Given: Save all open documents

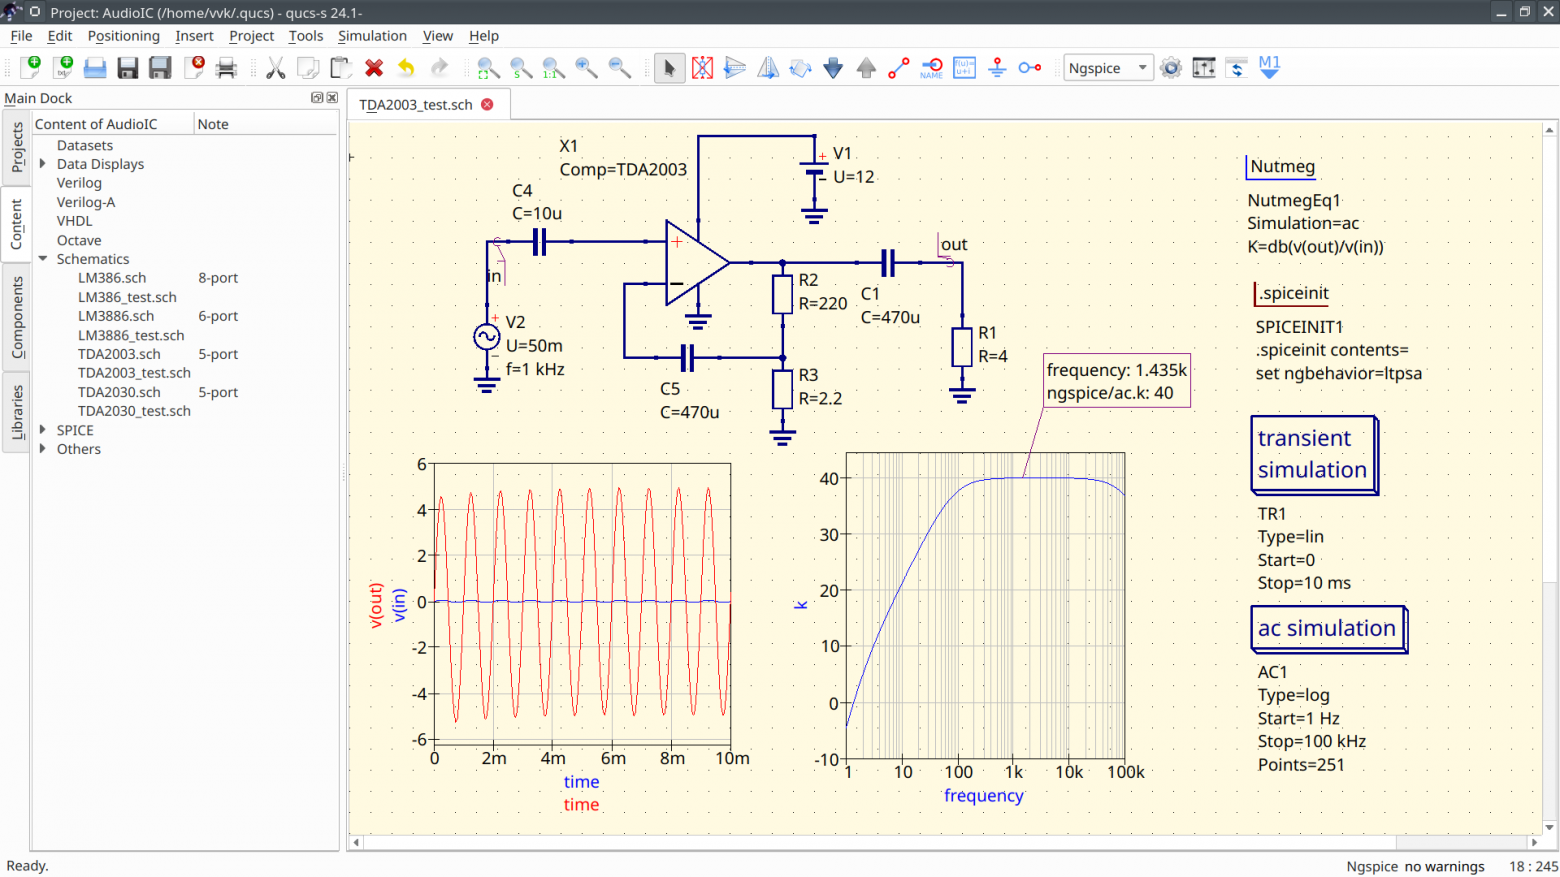Looking at the screenshot, I should pos(160,68).
